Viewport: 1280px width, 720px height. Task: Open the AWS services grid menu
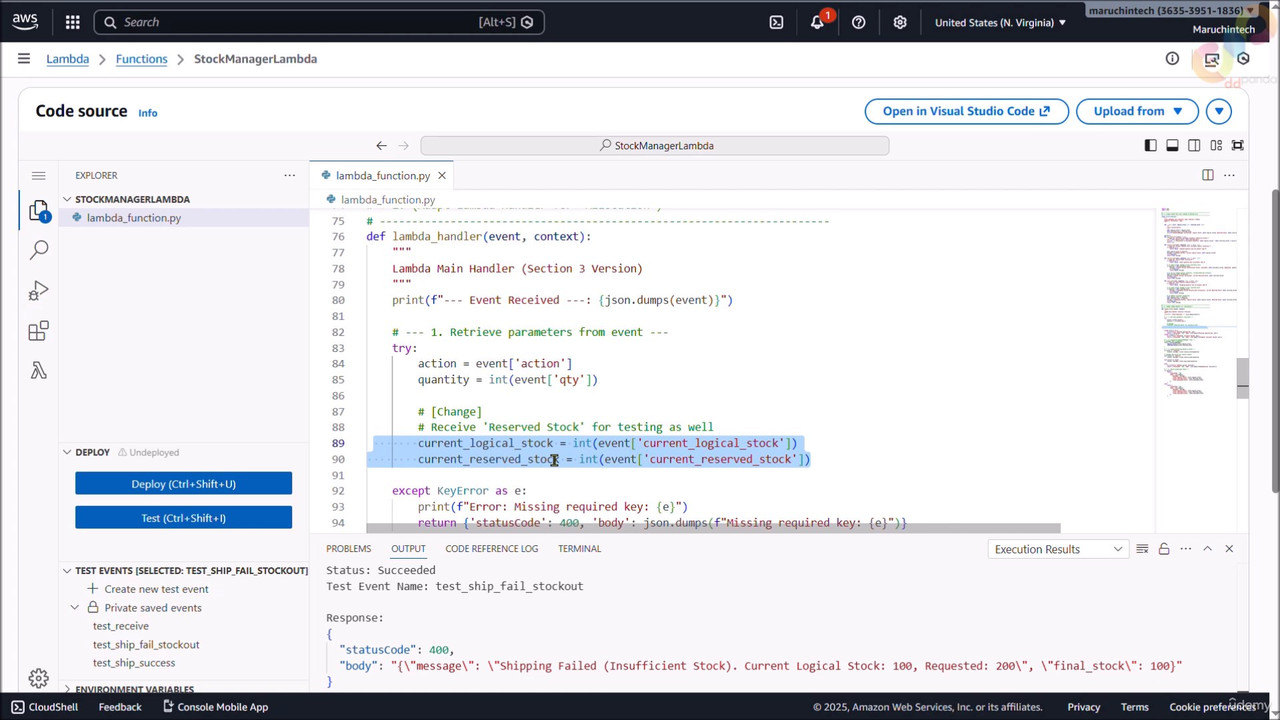pos(72,22)
